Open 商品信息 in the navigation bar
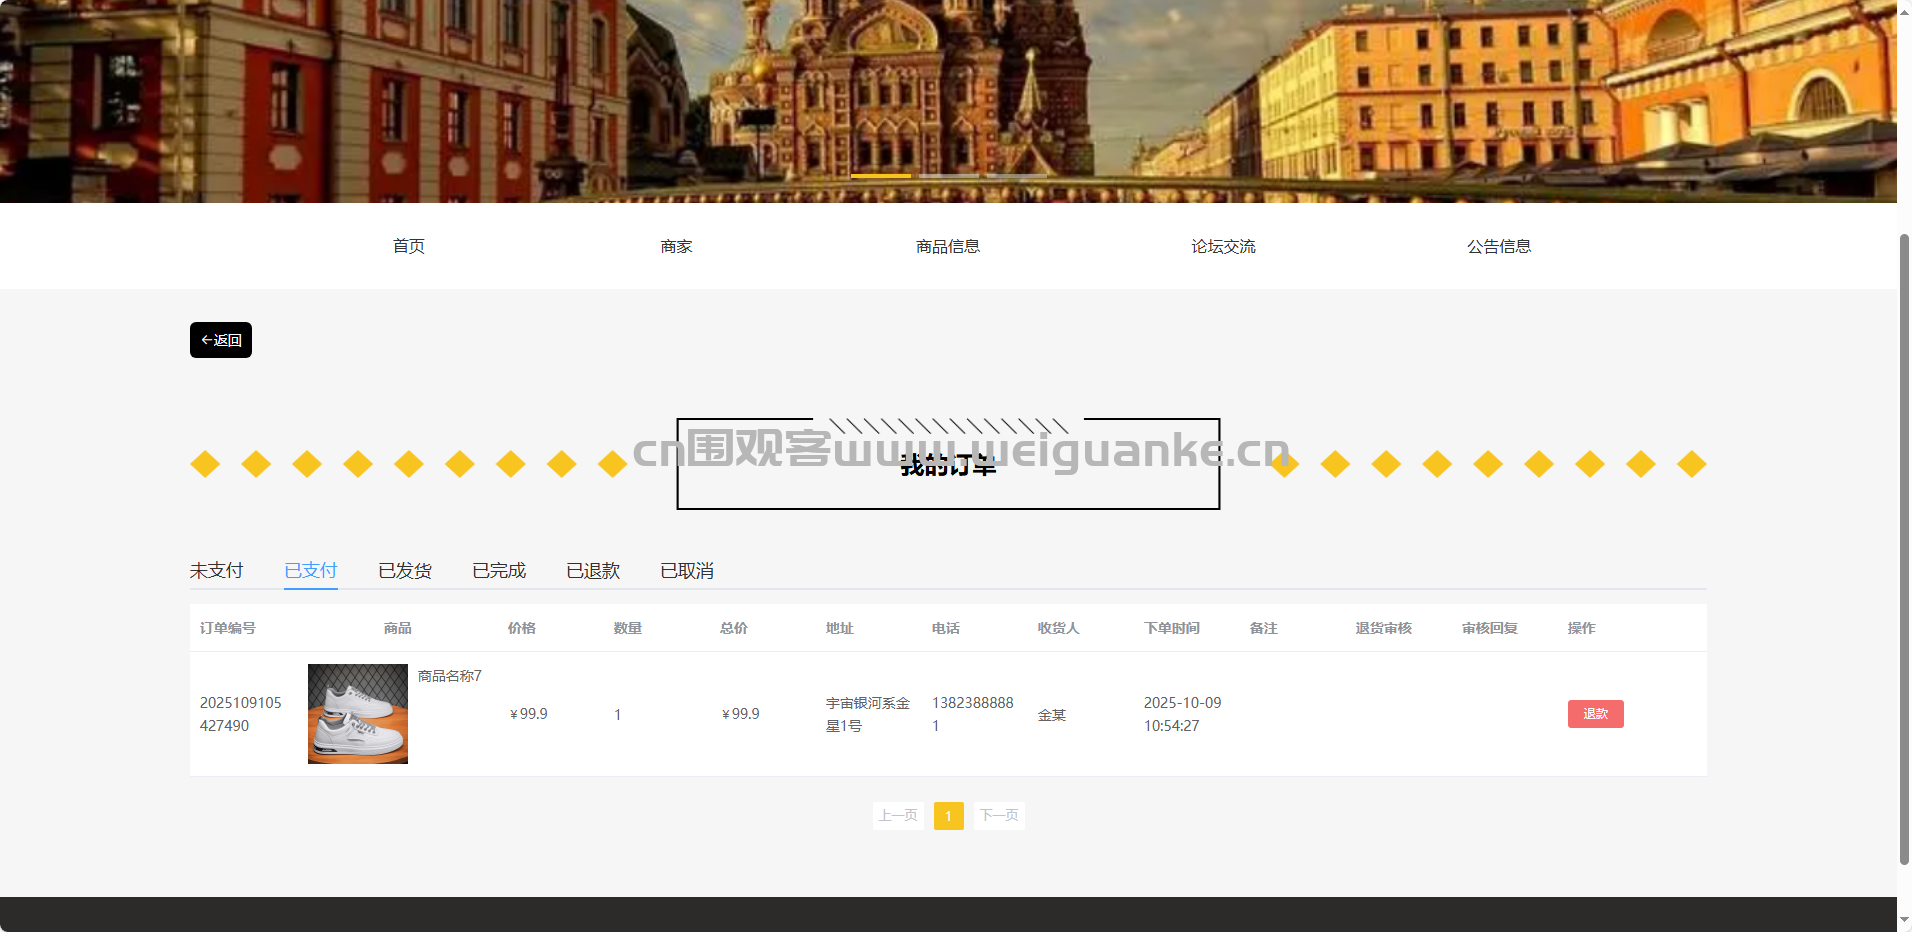Viewport: 1912px width, 932px height. pyautogui.click(x=947, y=246)
